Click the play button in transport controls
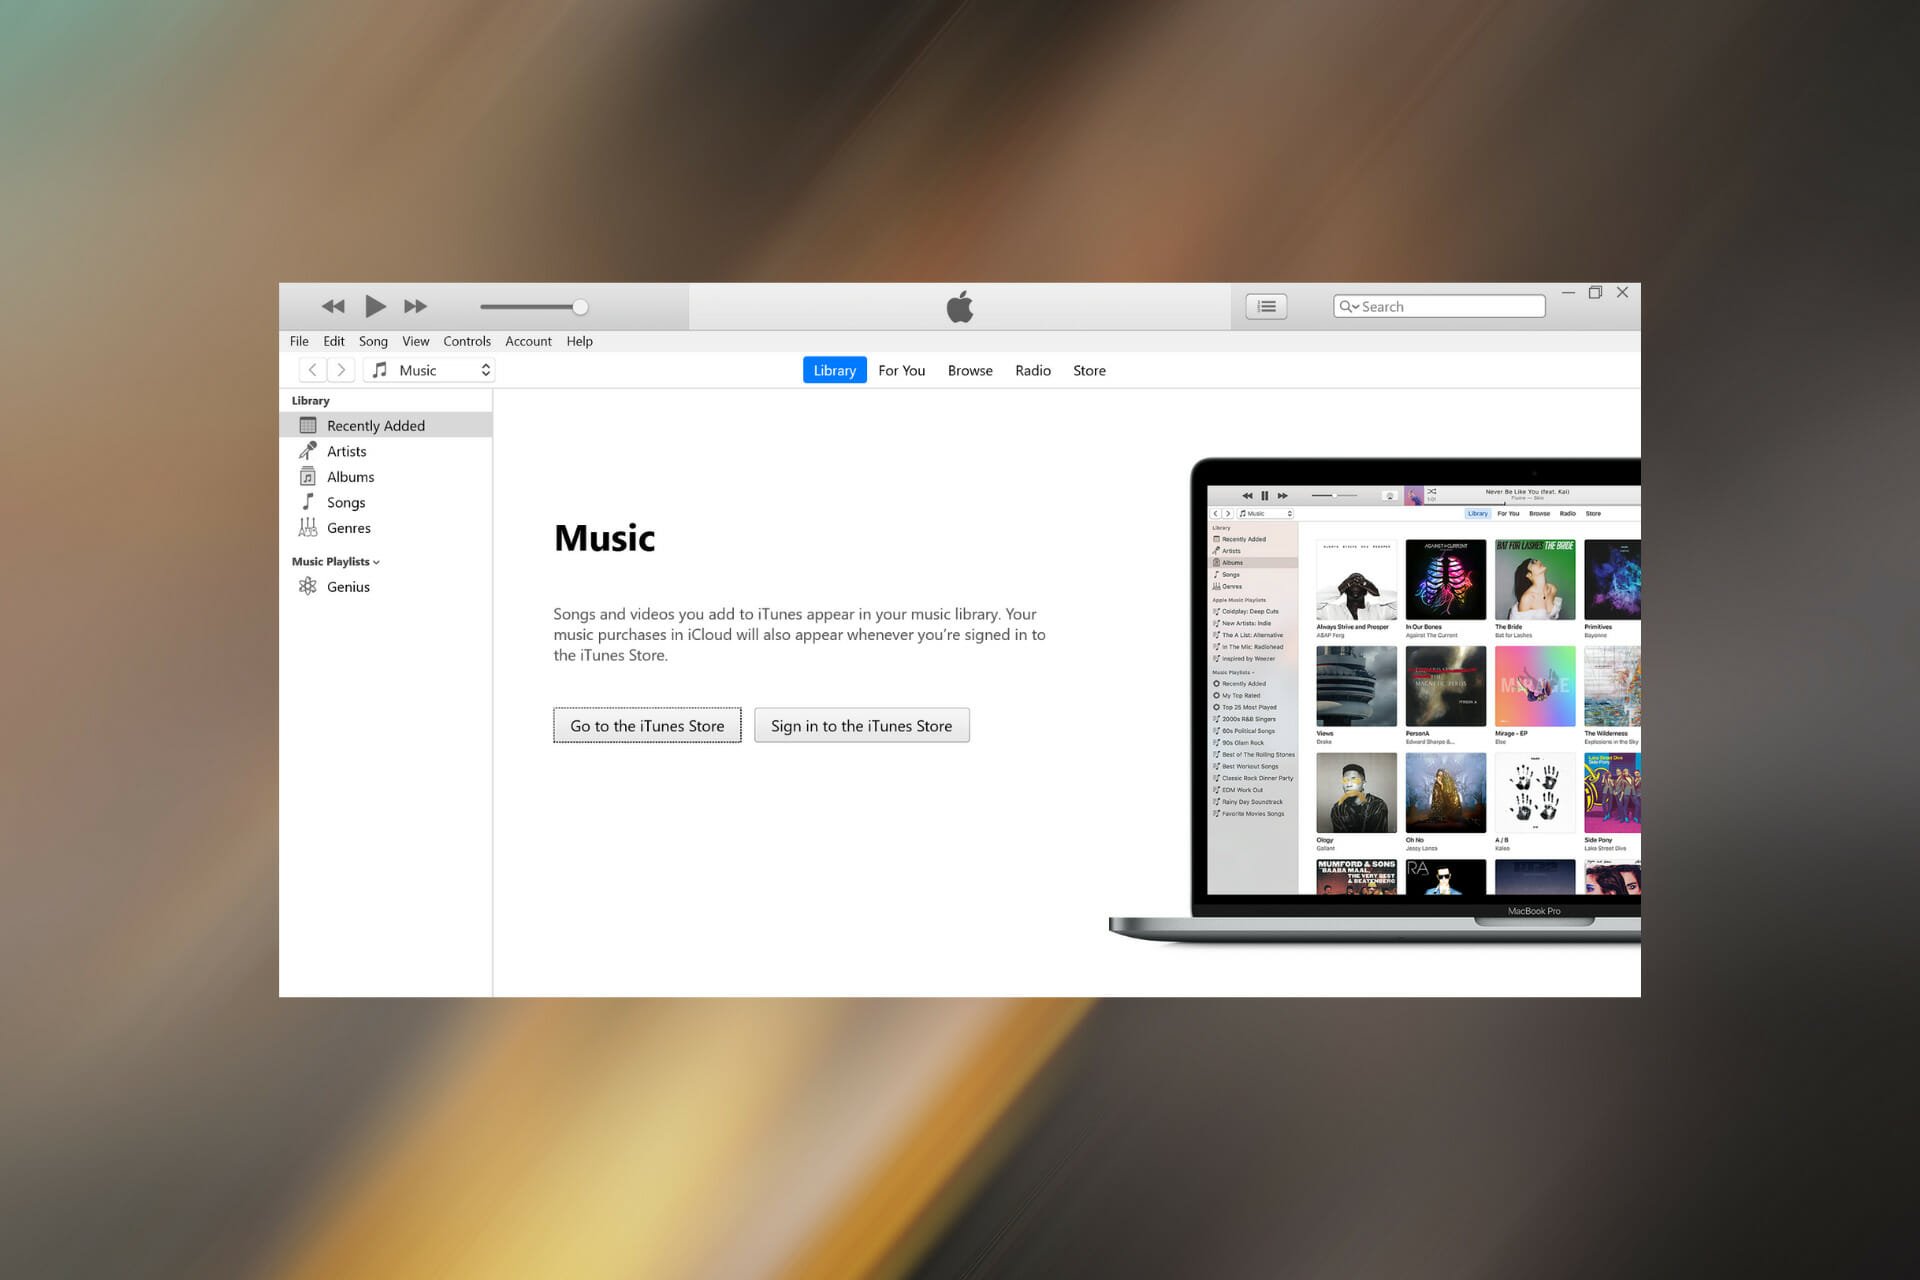The image size is (1920, 1280). [x=376, y=306]
